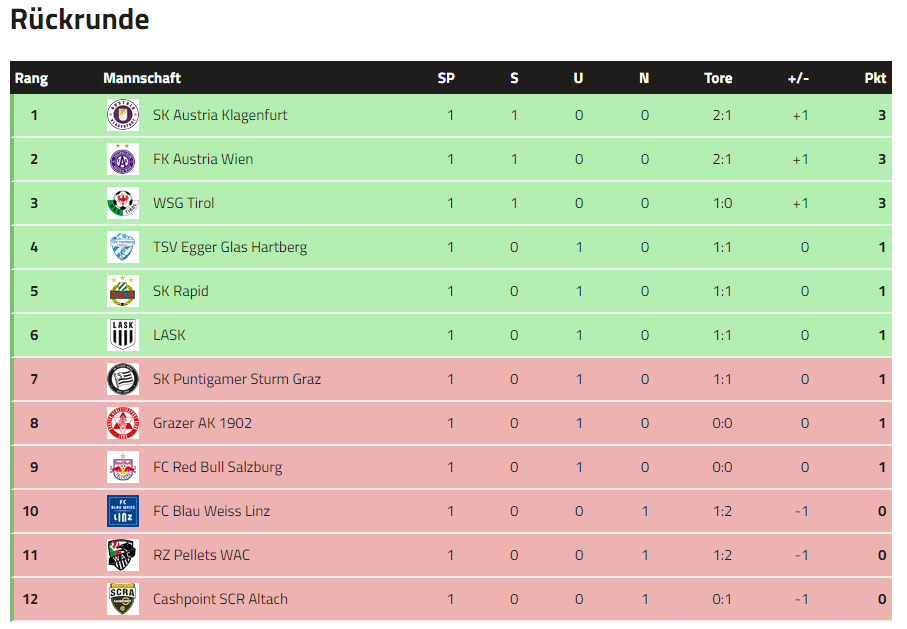907x629 pixels.
Task: Click the SK Rapid crest icon
Action: click(123, 290)
